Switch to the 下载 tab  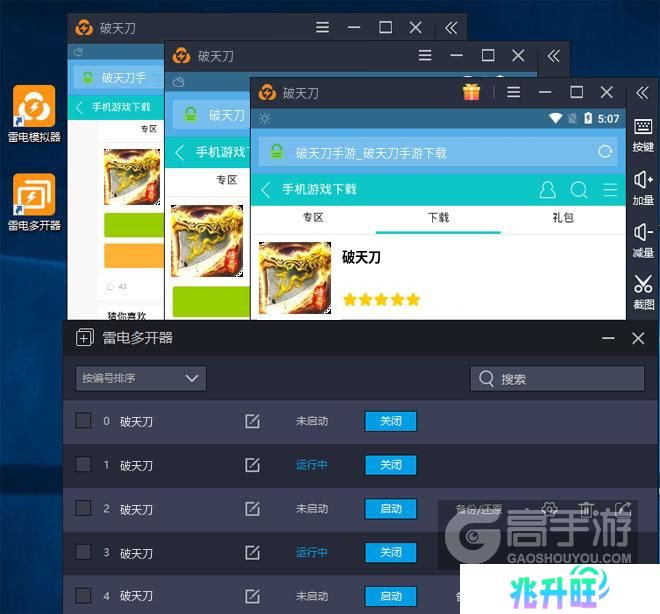click(x=438, y=218)
